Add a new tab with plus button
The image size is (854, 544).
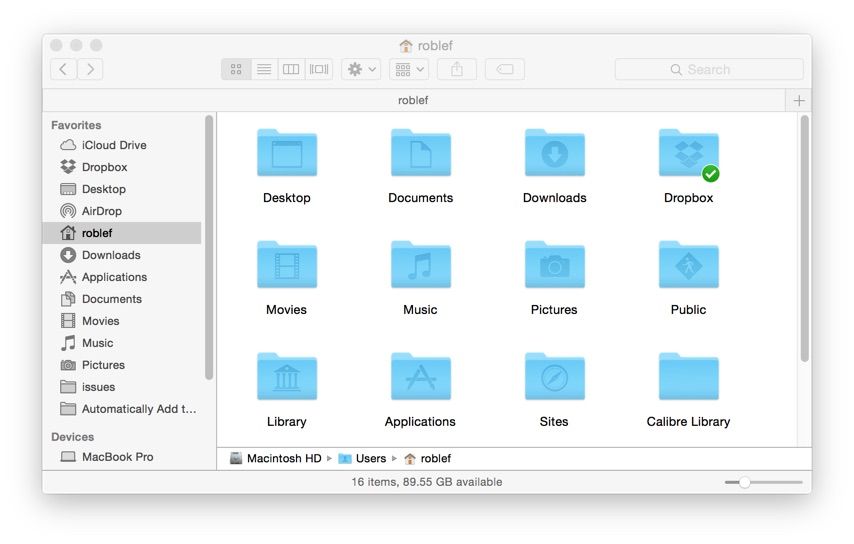coord(798,101)
